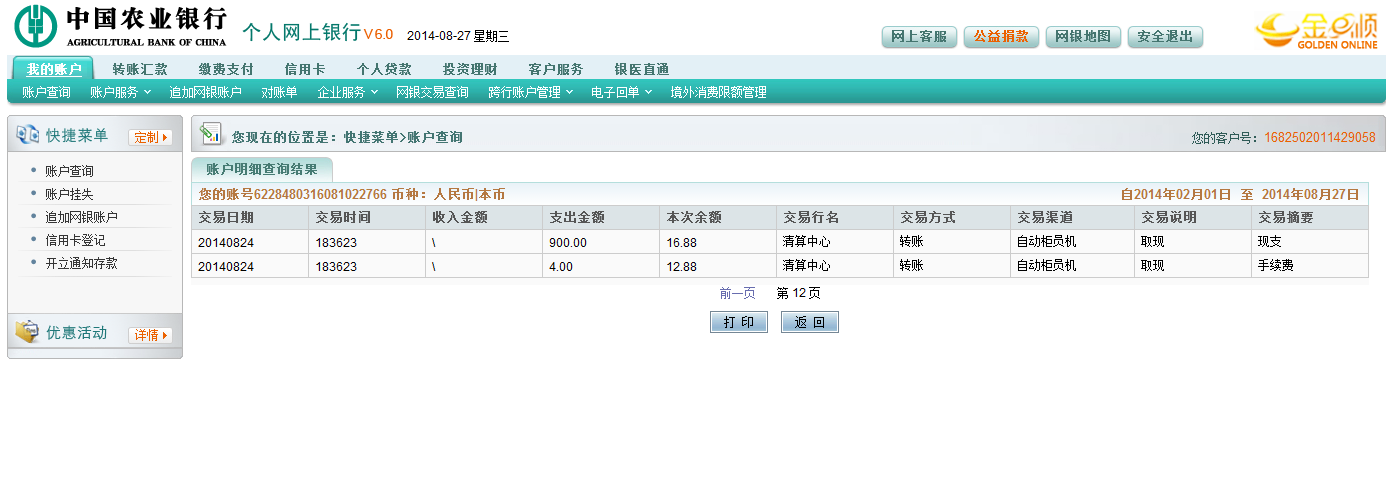Click the 支出金额 column header
Image resolution: width=1396 pixels, height=490 pixels.
tap(602, 217)
